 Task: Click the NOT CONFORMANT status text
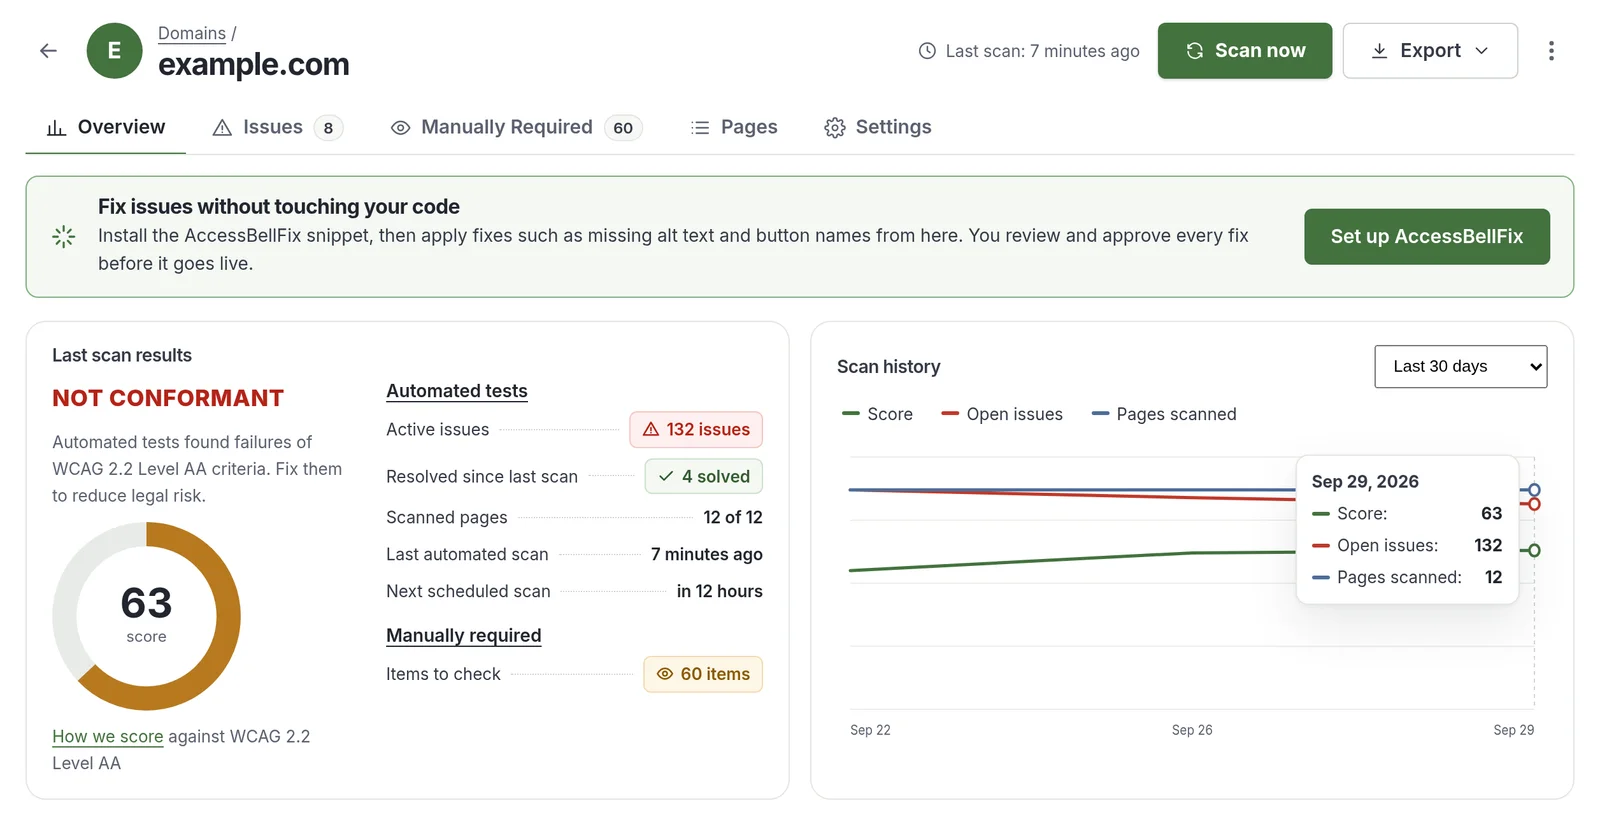[168, 398]
